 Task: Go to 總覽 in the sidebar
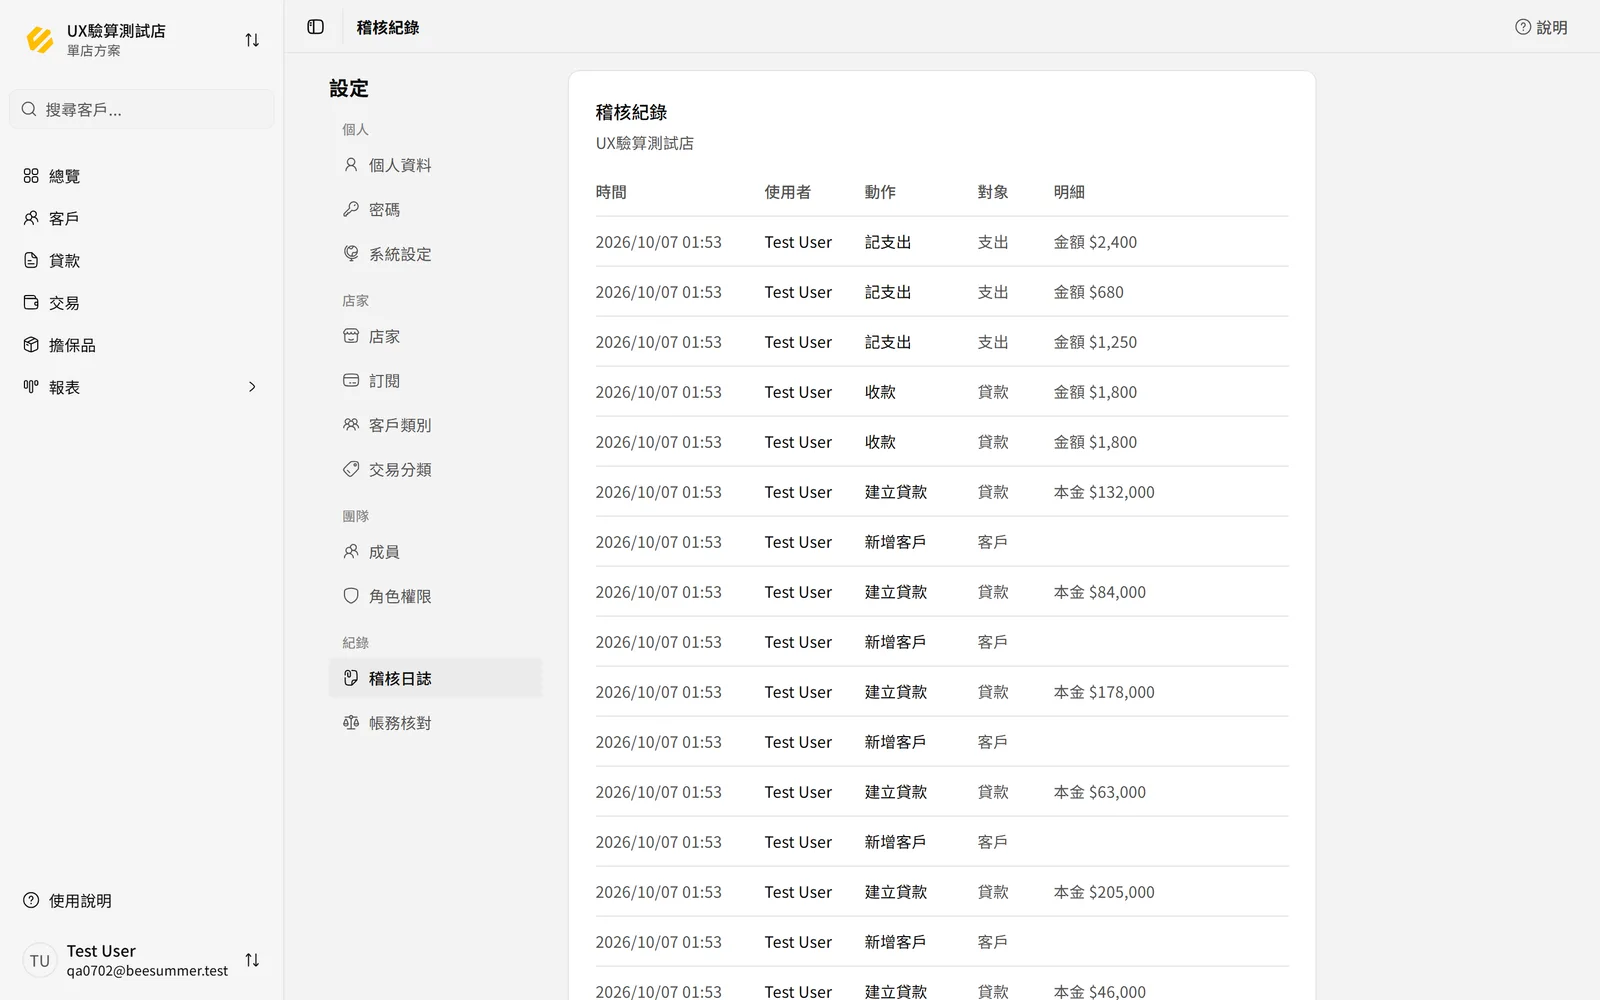[141, 176]
